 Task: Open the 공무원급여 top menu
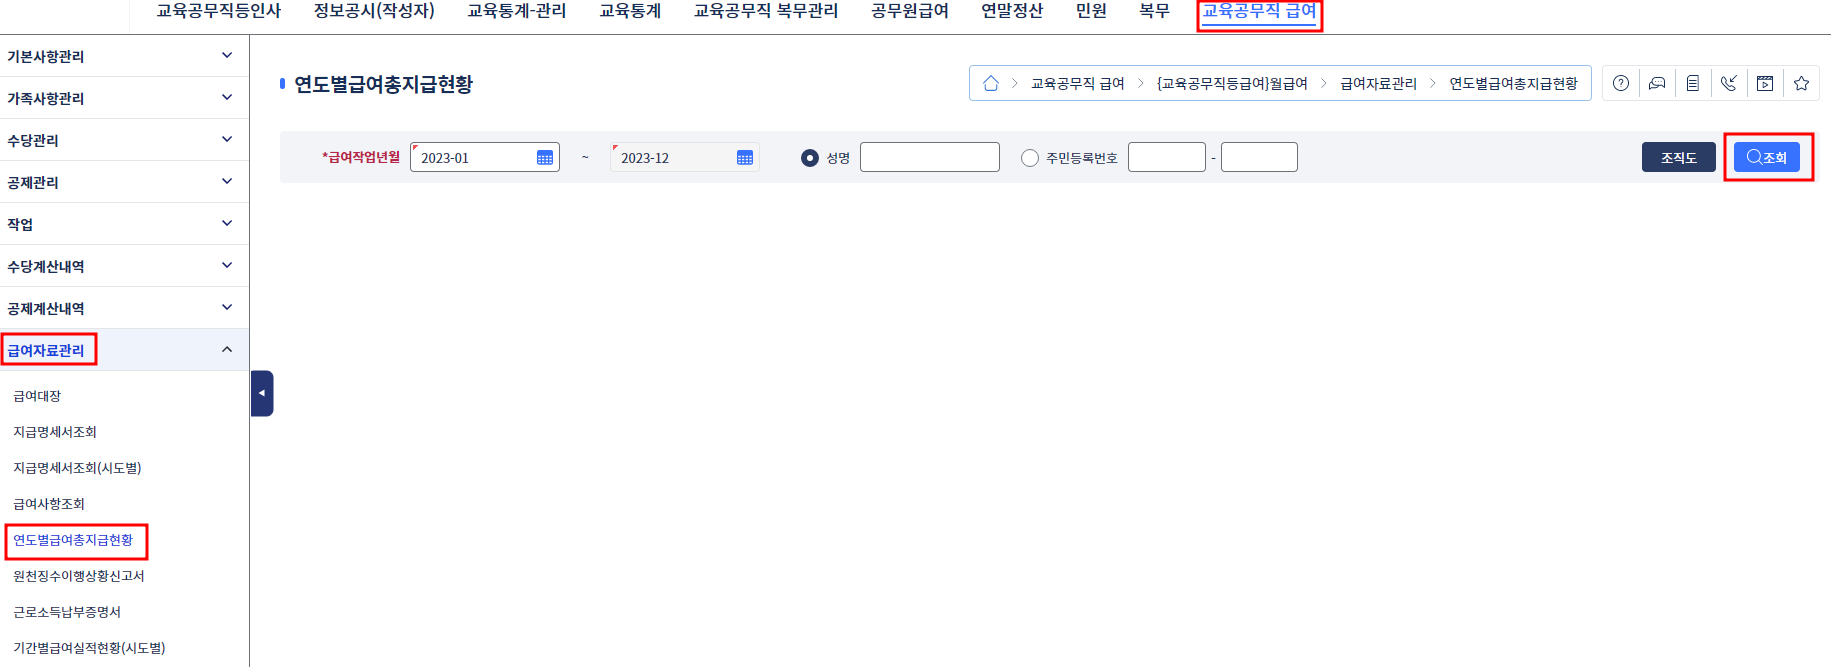tap(910, 11)
